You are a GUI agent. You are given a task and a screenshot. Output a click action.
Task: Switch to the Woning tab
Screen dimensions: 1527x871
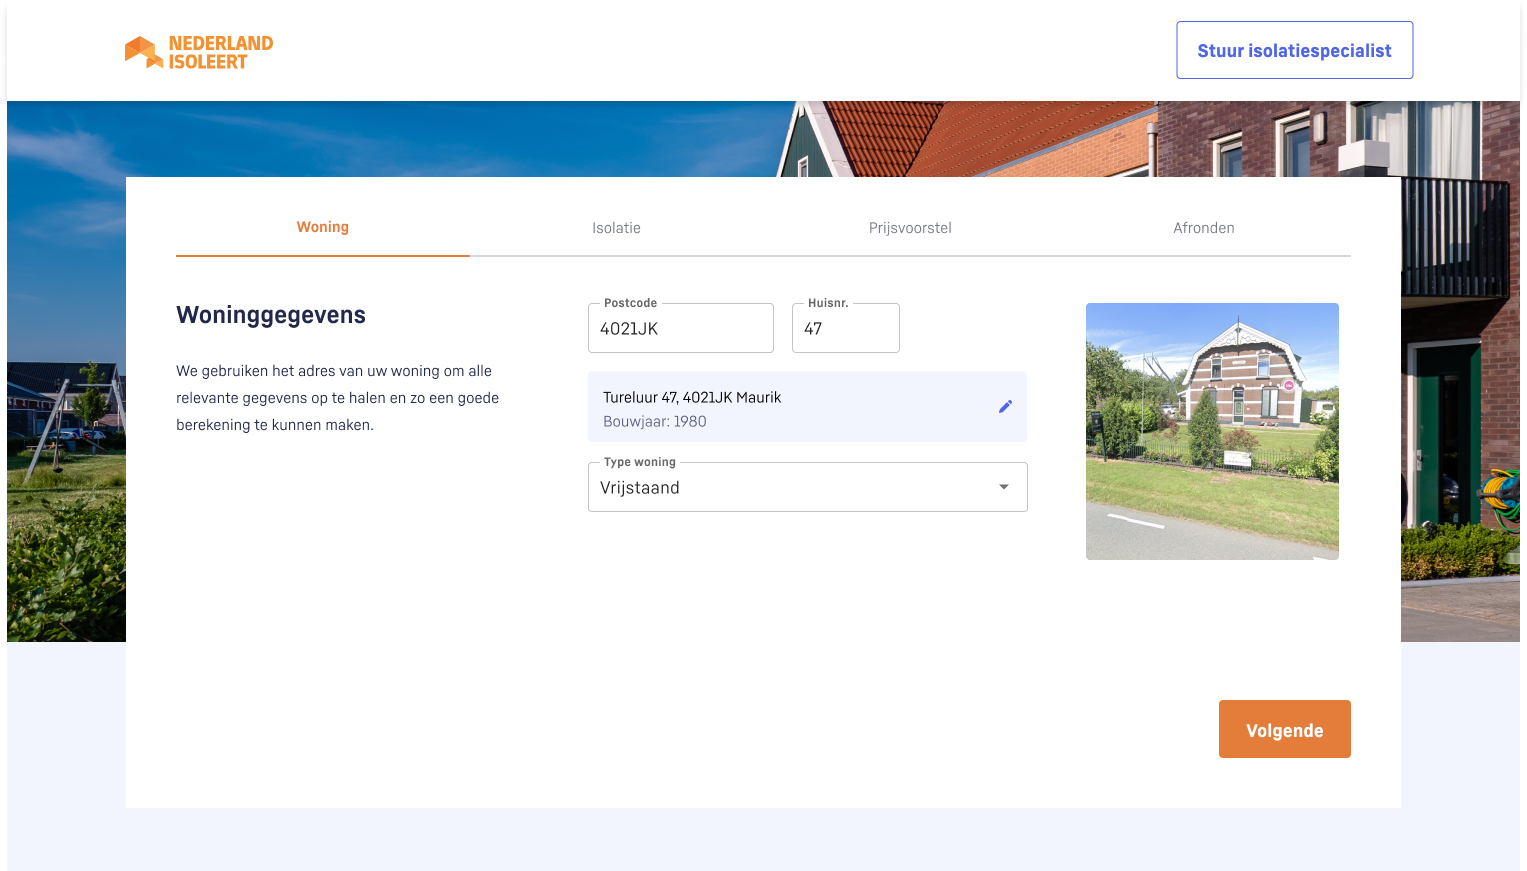click(322, 227)
